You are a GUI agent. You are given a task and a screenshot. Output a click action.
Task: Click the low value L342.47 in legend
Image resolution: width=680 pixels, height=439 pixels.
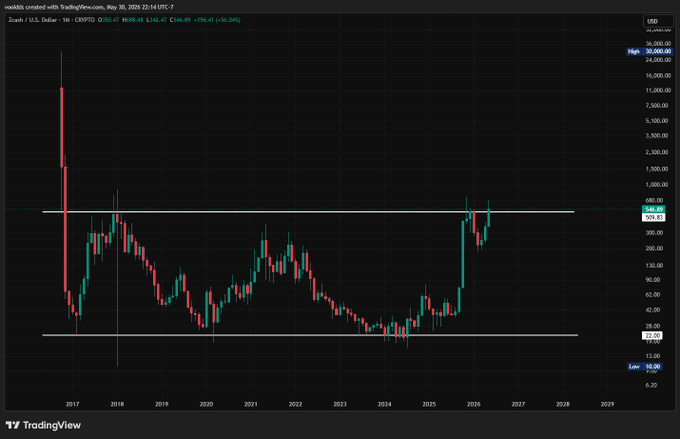[x=157, y=20]
